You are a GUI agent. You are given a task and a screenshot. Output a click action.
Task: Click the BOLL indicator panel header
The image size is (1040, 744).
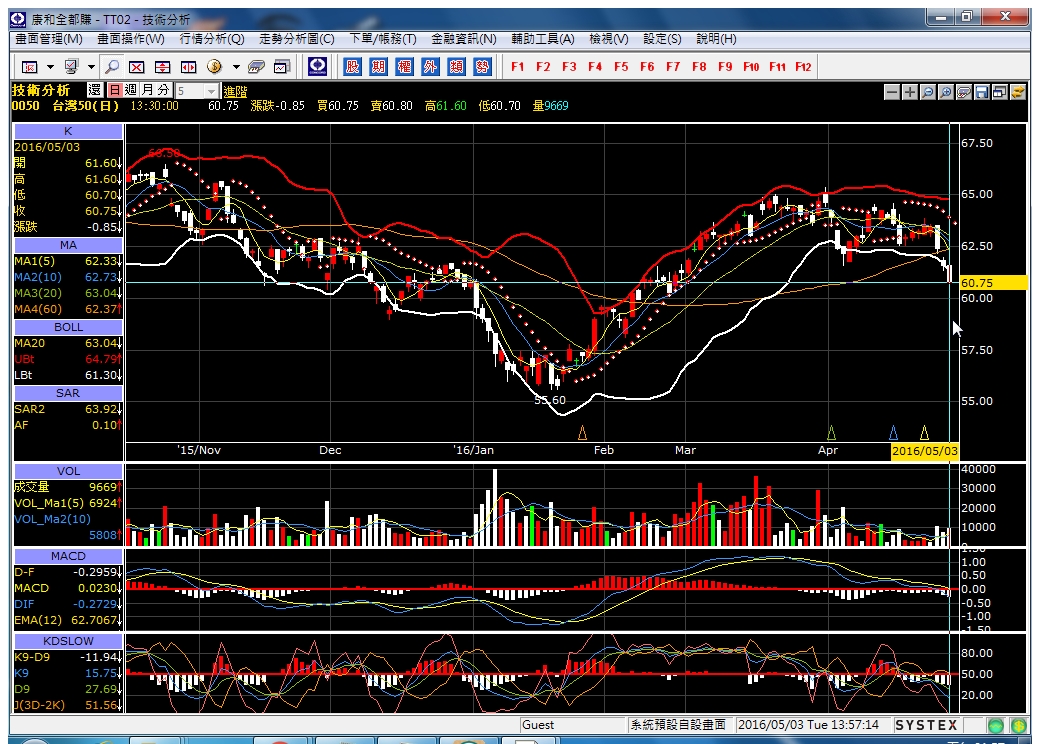[68, 328]
